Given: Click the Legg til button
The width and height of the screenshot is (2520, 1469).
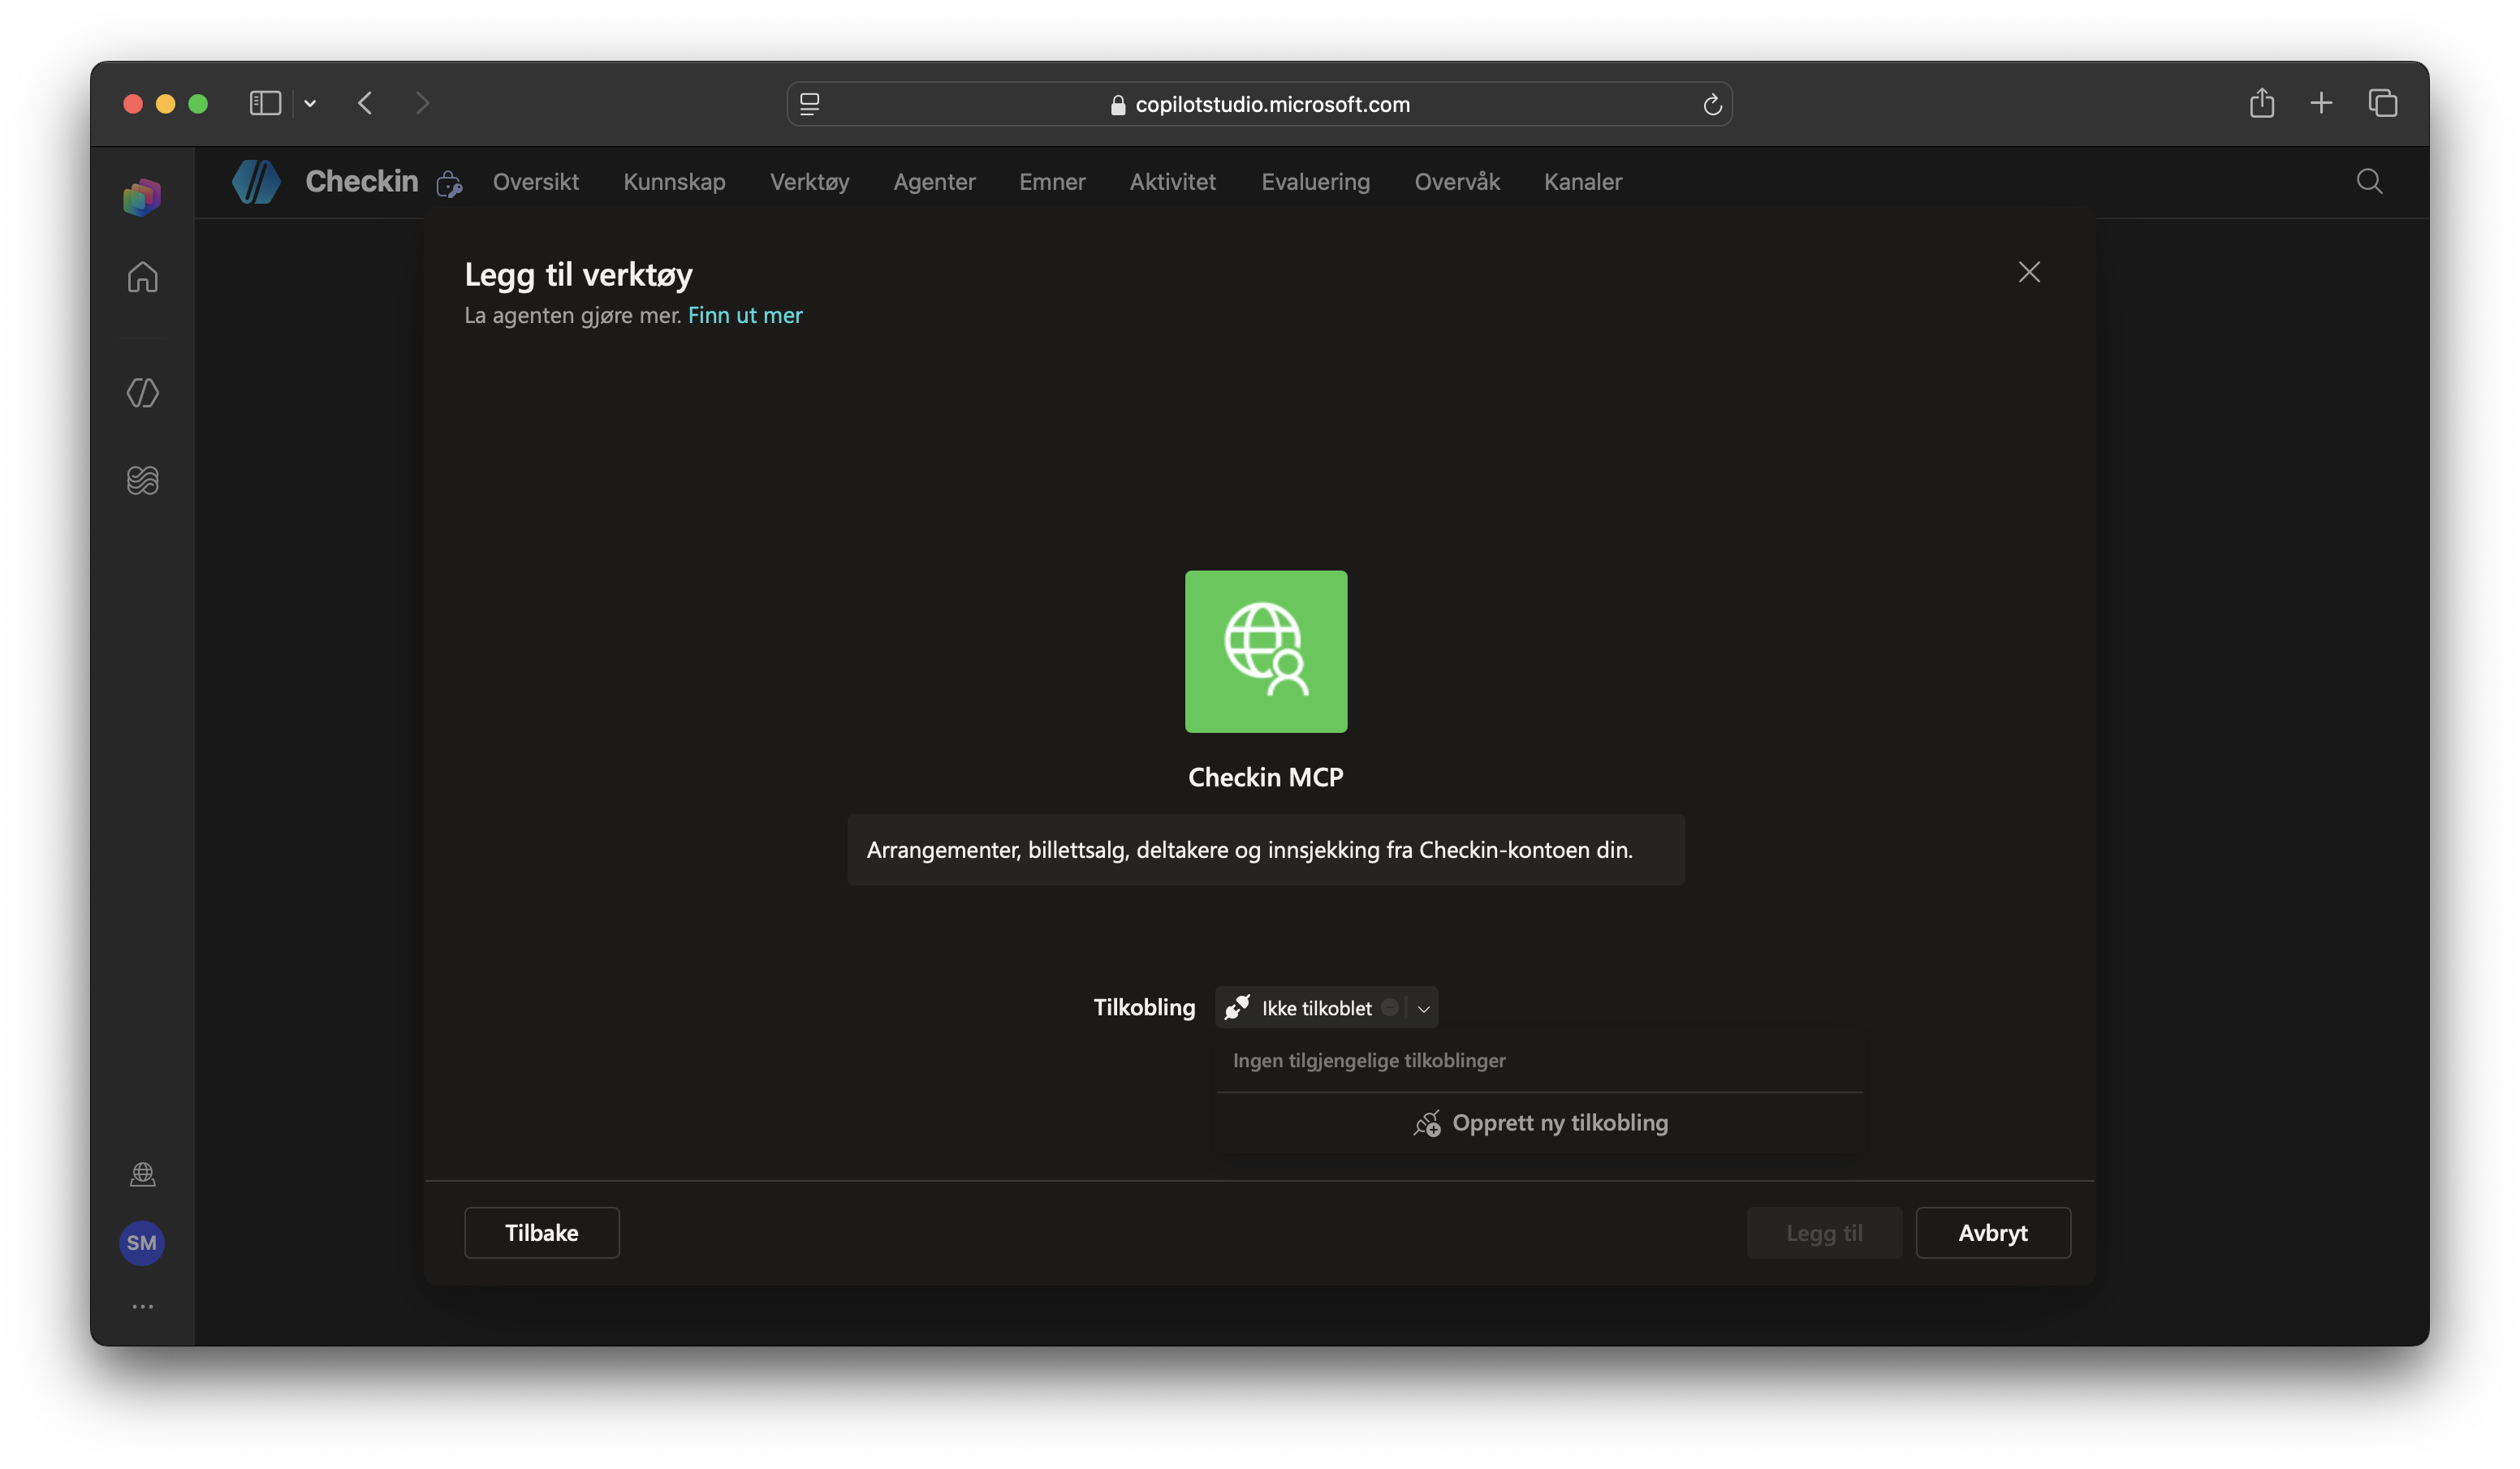Looking at the screenshot, I should [1824, 1233].
